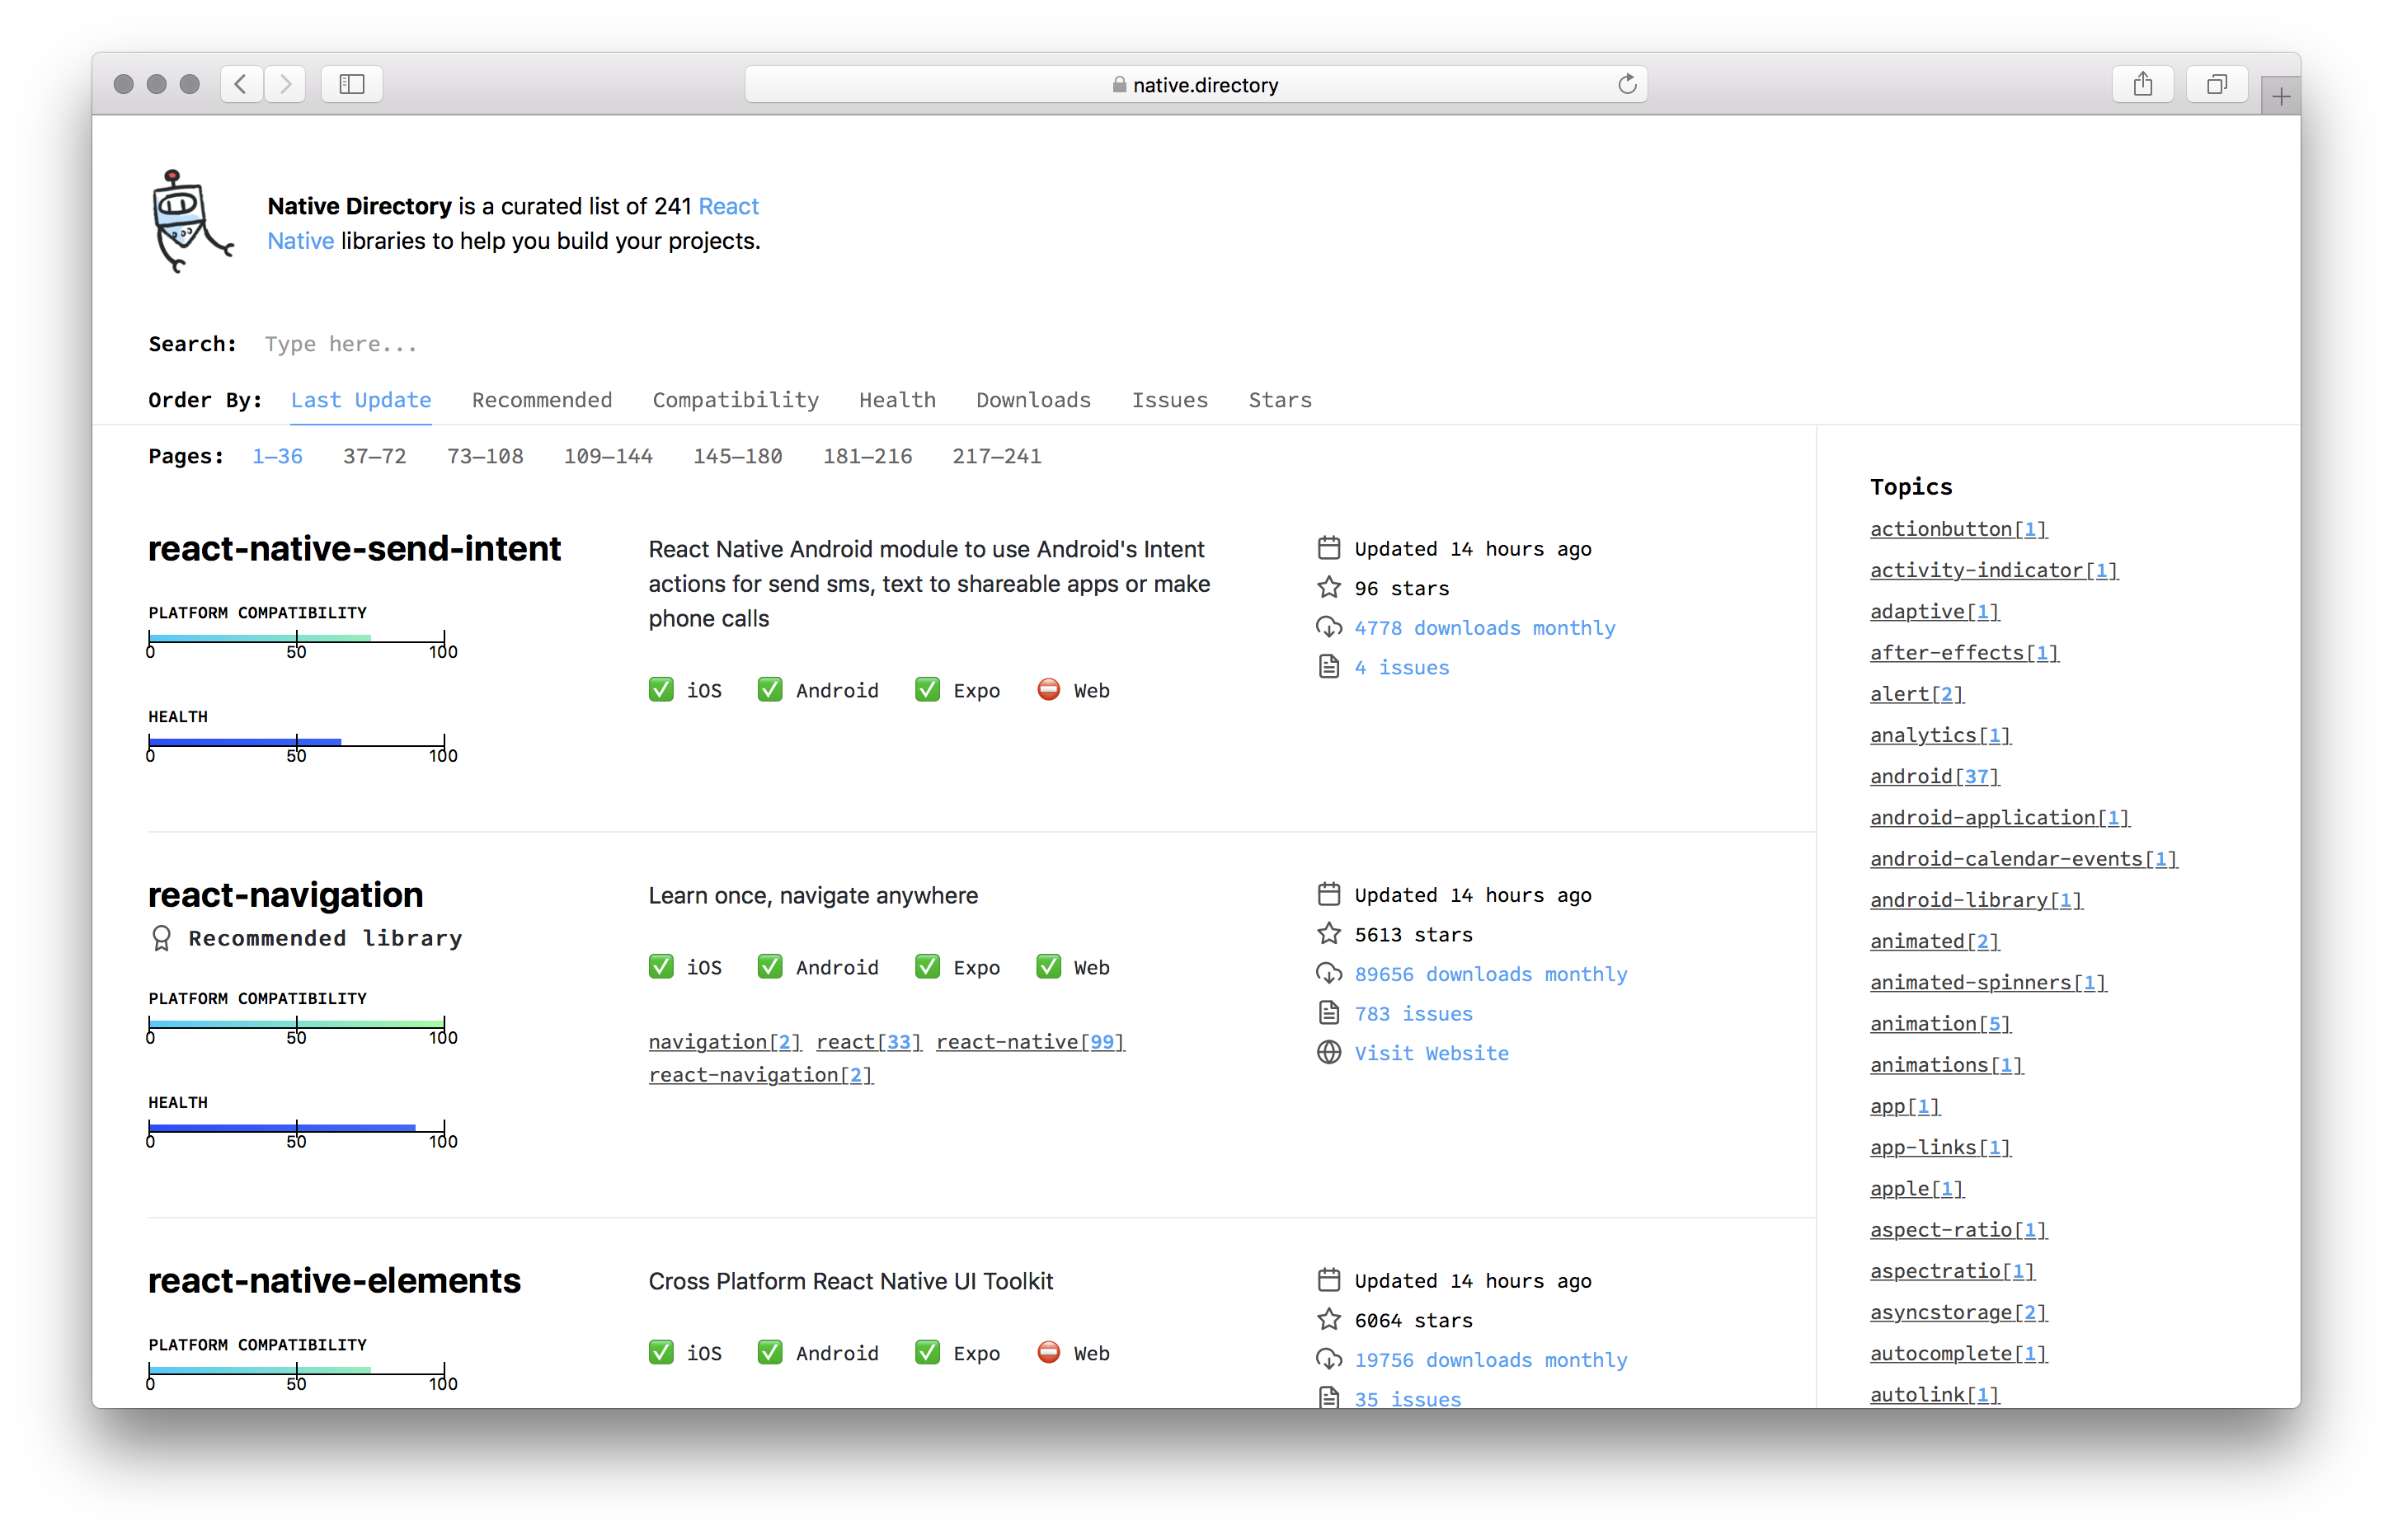Click globe icon beside Visit Website
2393x1540 pixels.
(x=1328, y=1053)
